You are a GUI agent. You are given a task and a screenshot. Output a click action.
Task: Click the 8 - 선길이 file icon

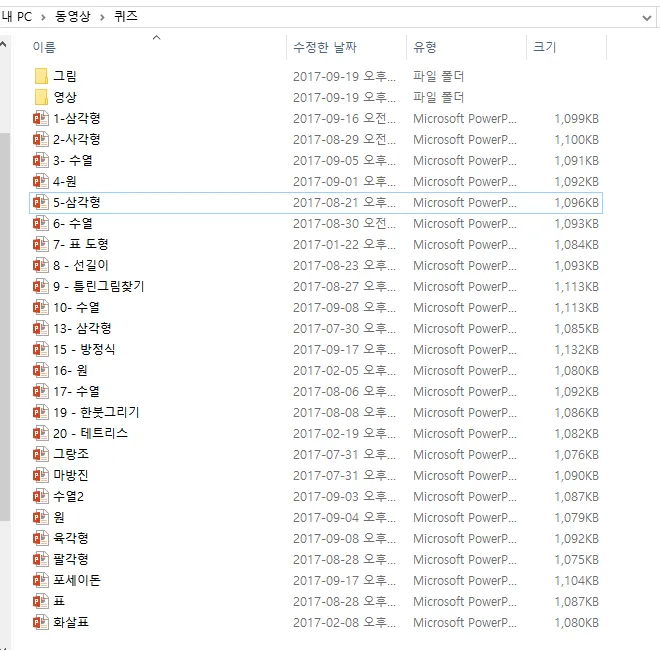point(41,266)
